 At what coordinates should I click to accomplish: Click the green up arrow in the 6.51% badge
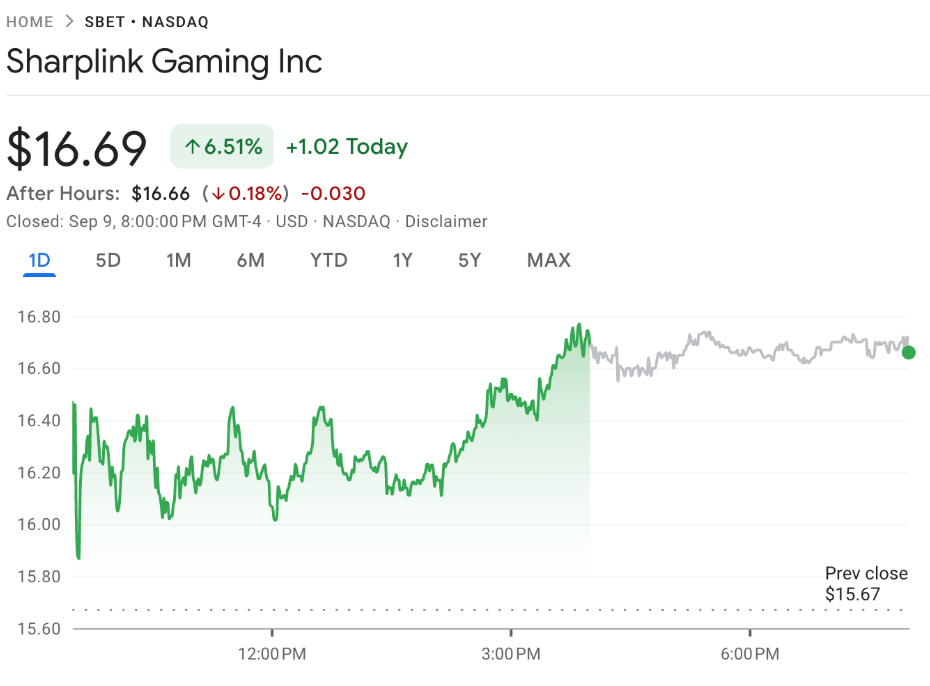point(192,148)
